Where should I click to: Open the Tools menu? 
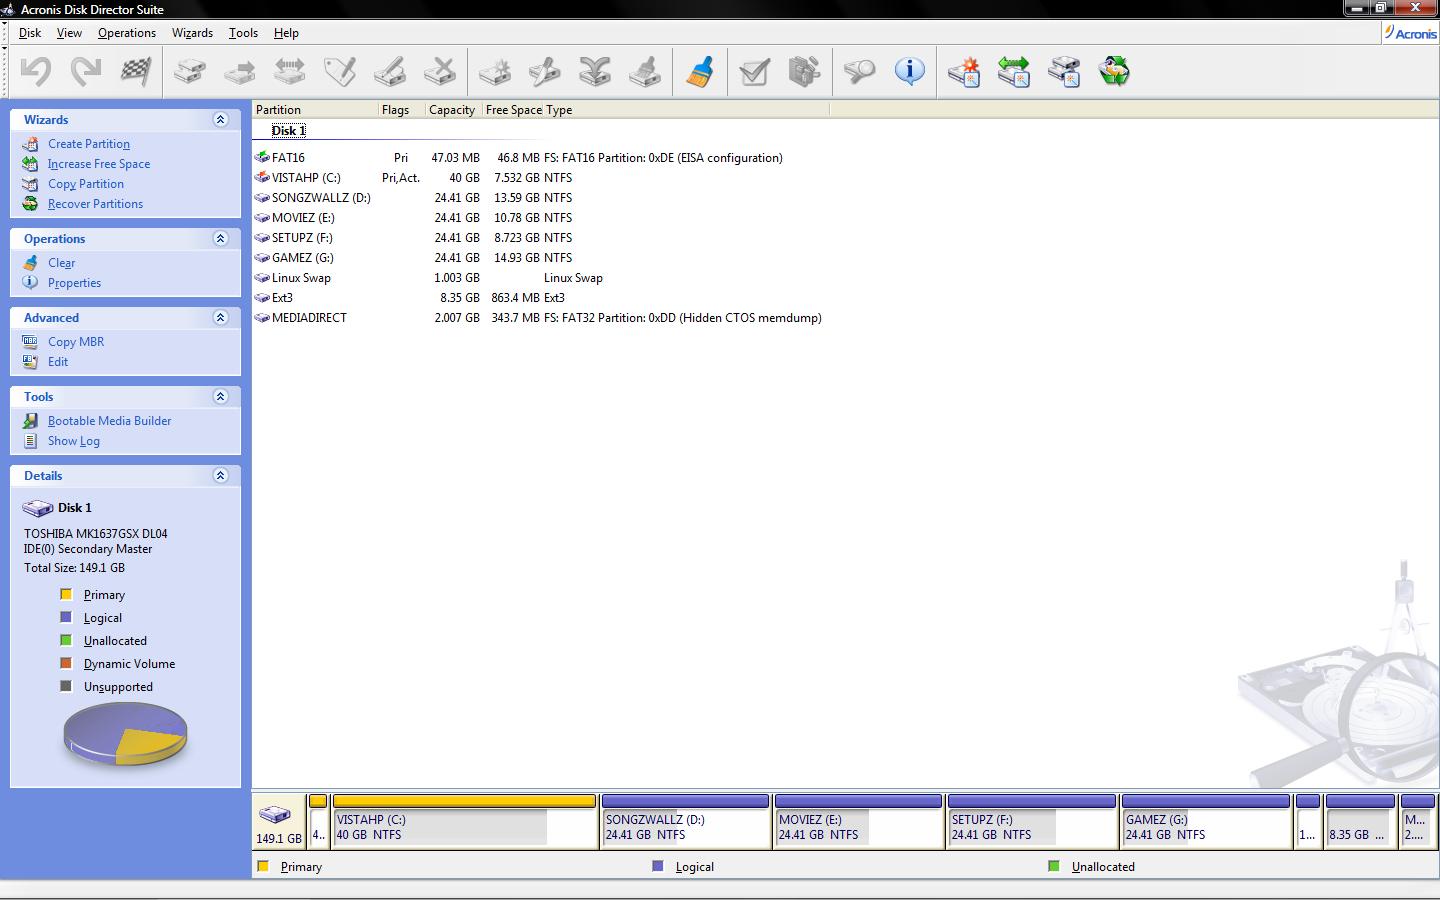pyautogui.click(x=243, y=33)
